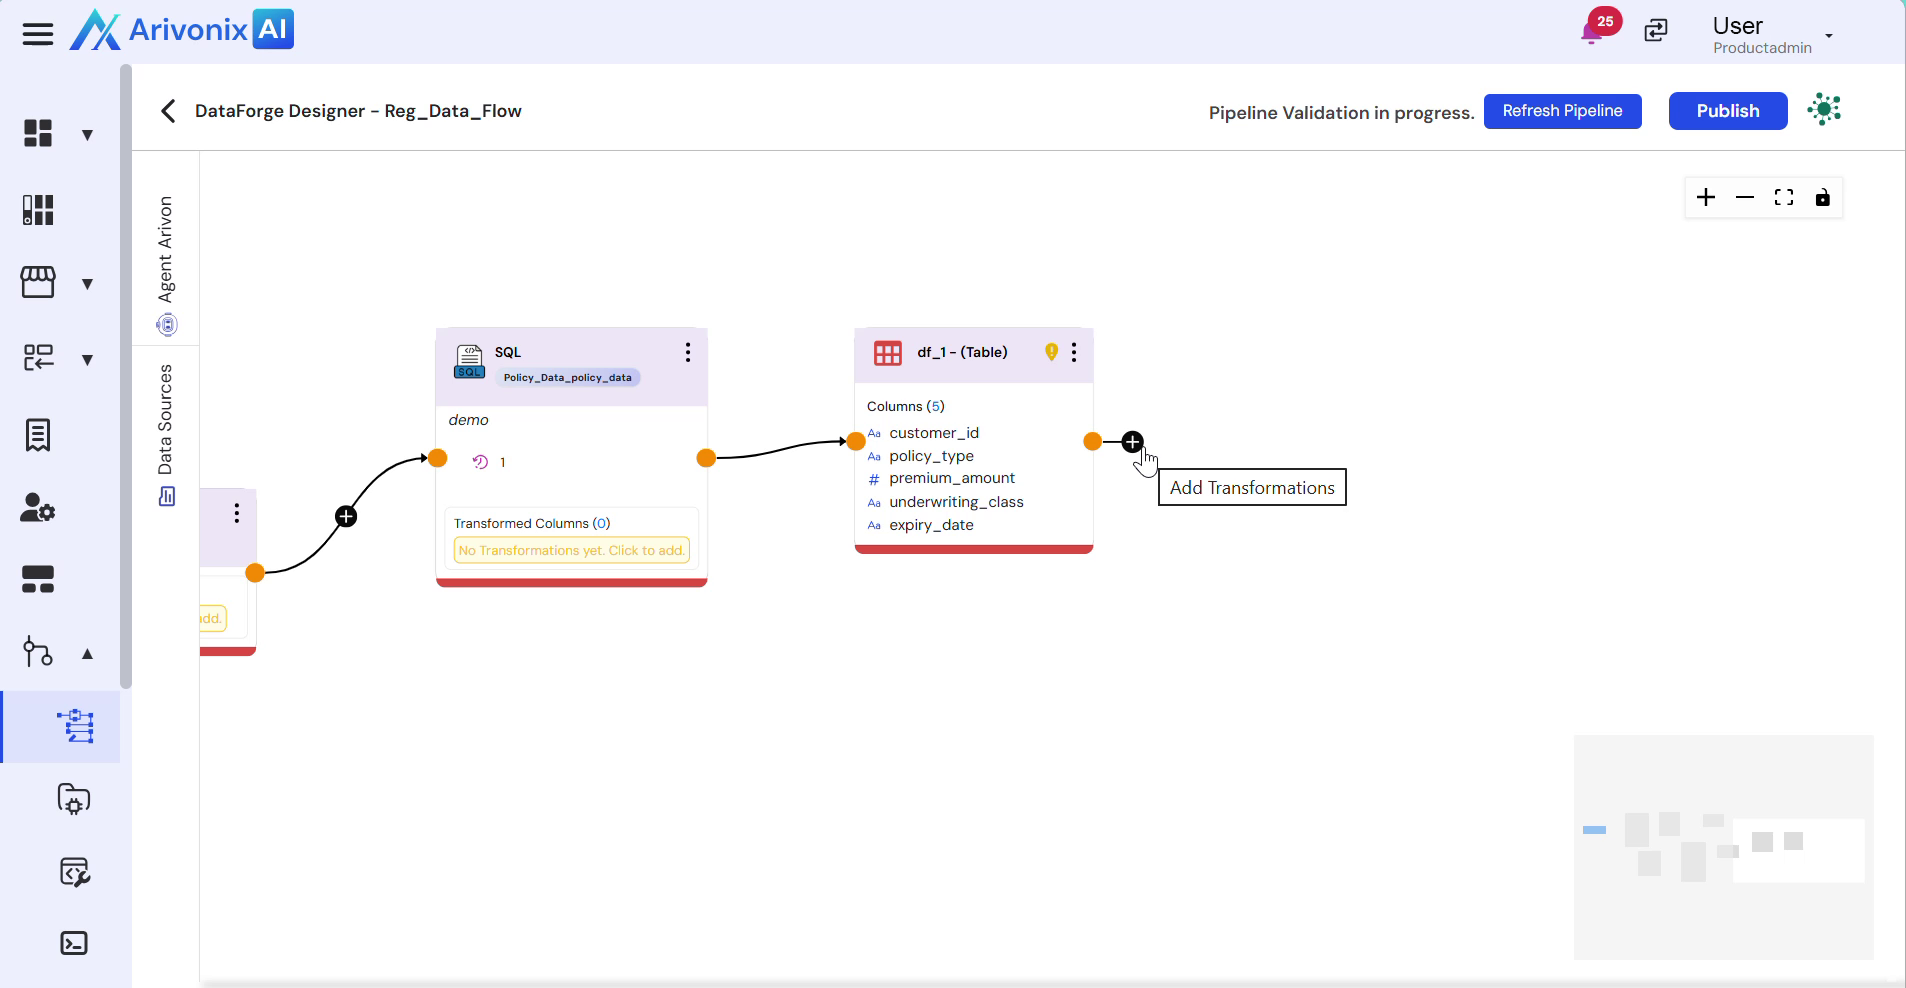
Task: Expand the dashboard sidebar section arrow
Action: (x=88, y=135)
